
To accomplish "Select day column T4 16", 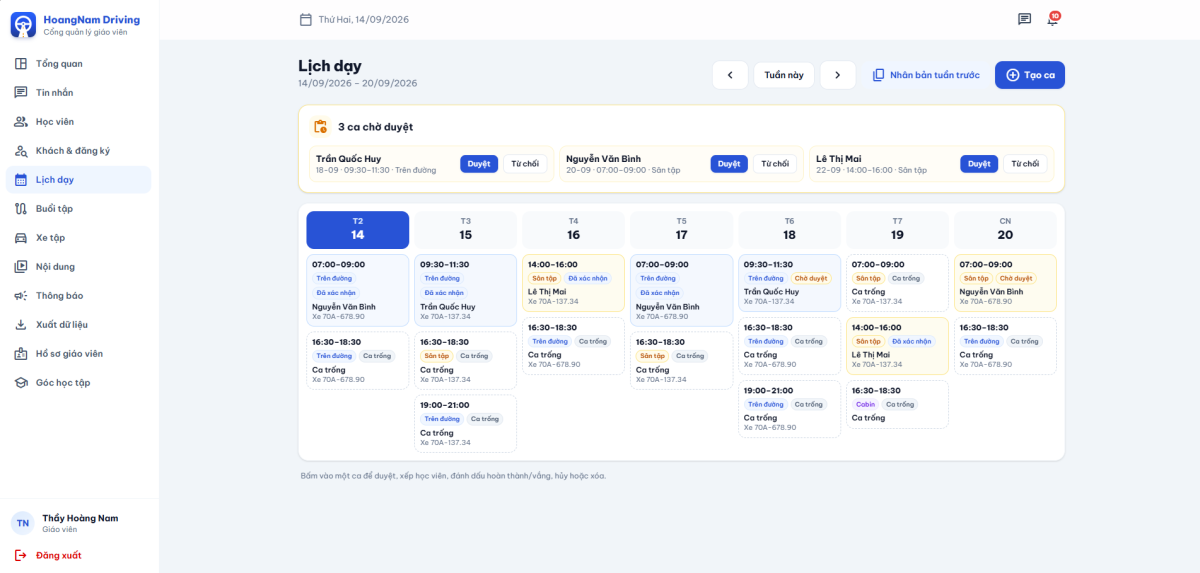I will tap(573, 230).
